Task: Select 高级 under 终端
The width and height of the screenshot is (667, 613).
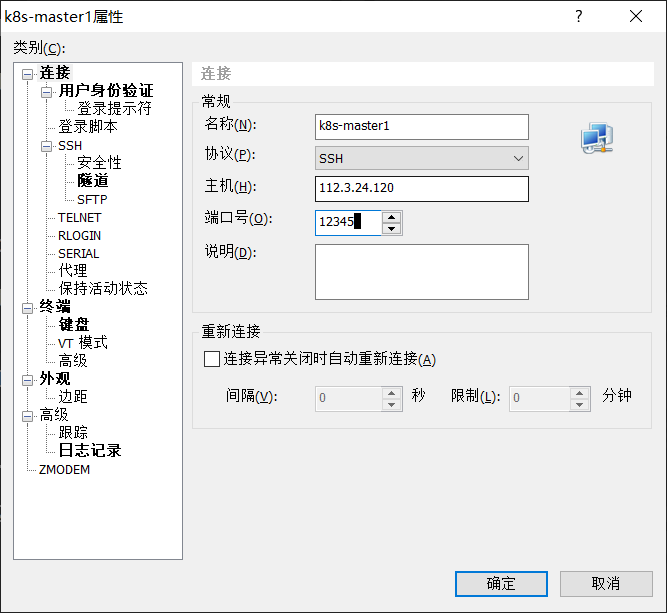Action: tap(73, 361)
